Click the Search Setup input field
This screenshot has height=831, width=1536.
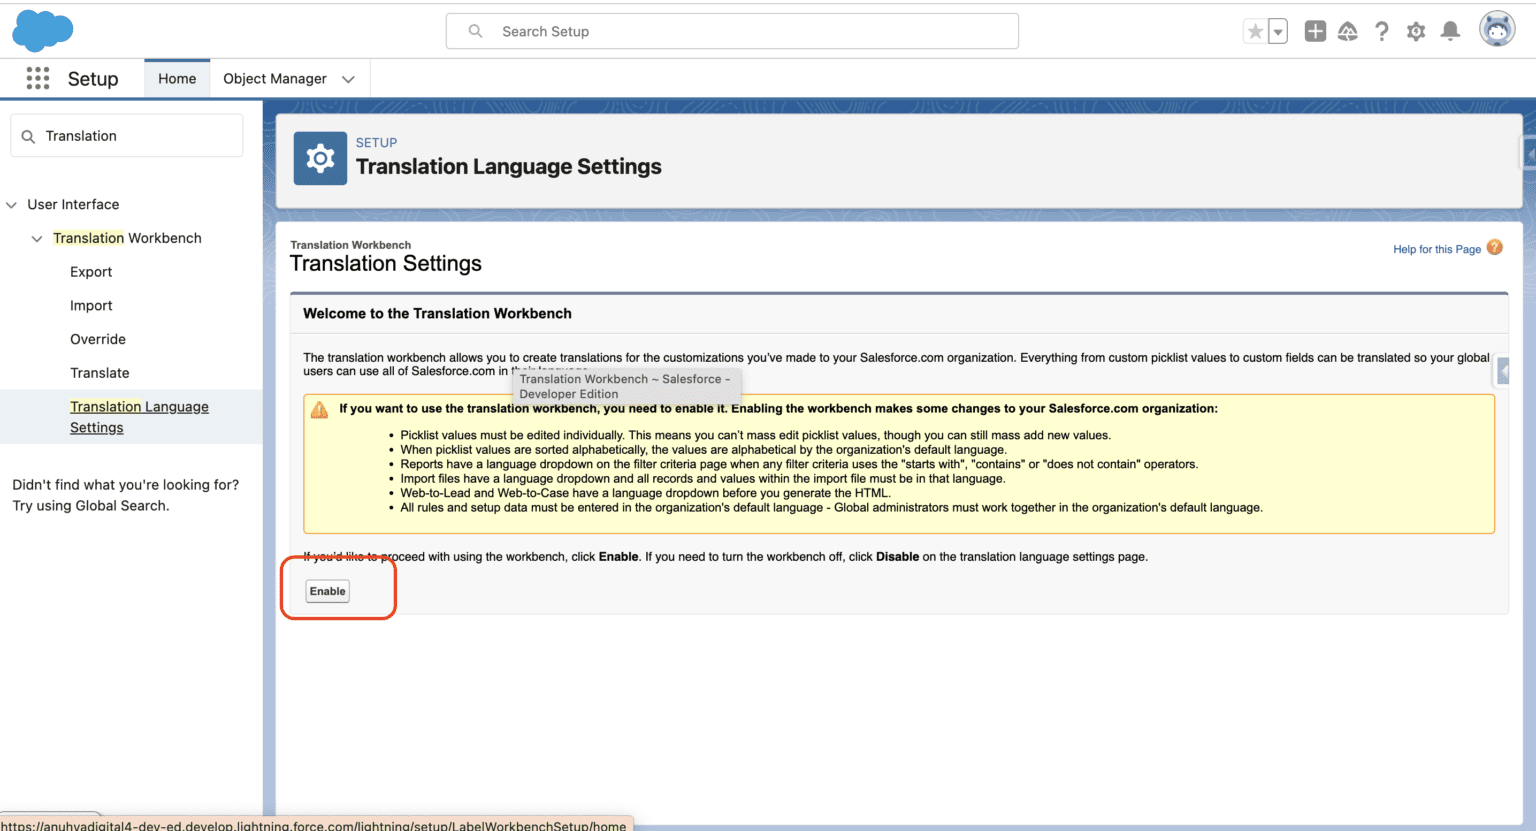coord(732,31)
